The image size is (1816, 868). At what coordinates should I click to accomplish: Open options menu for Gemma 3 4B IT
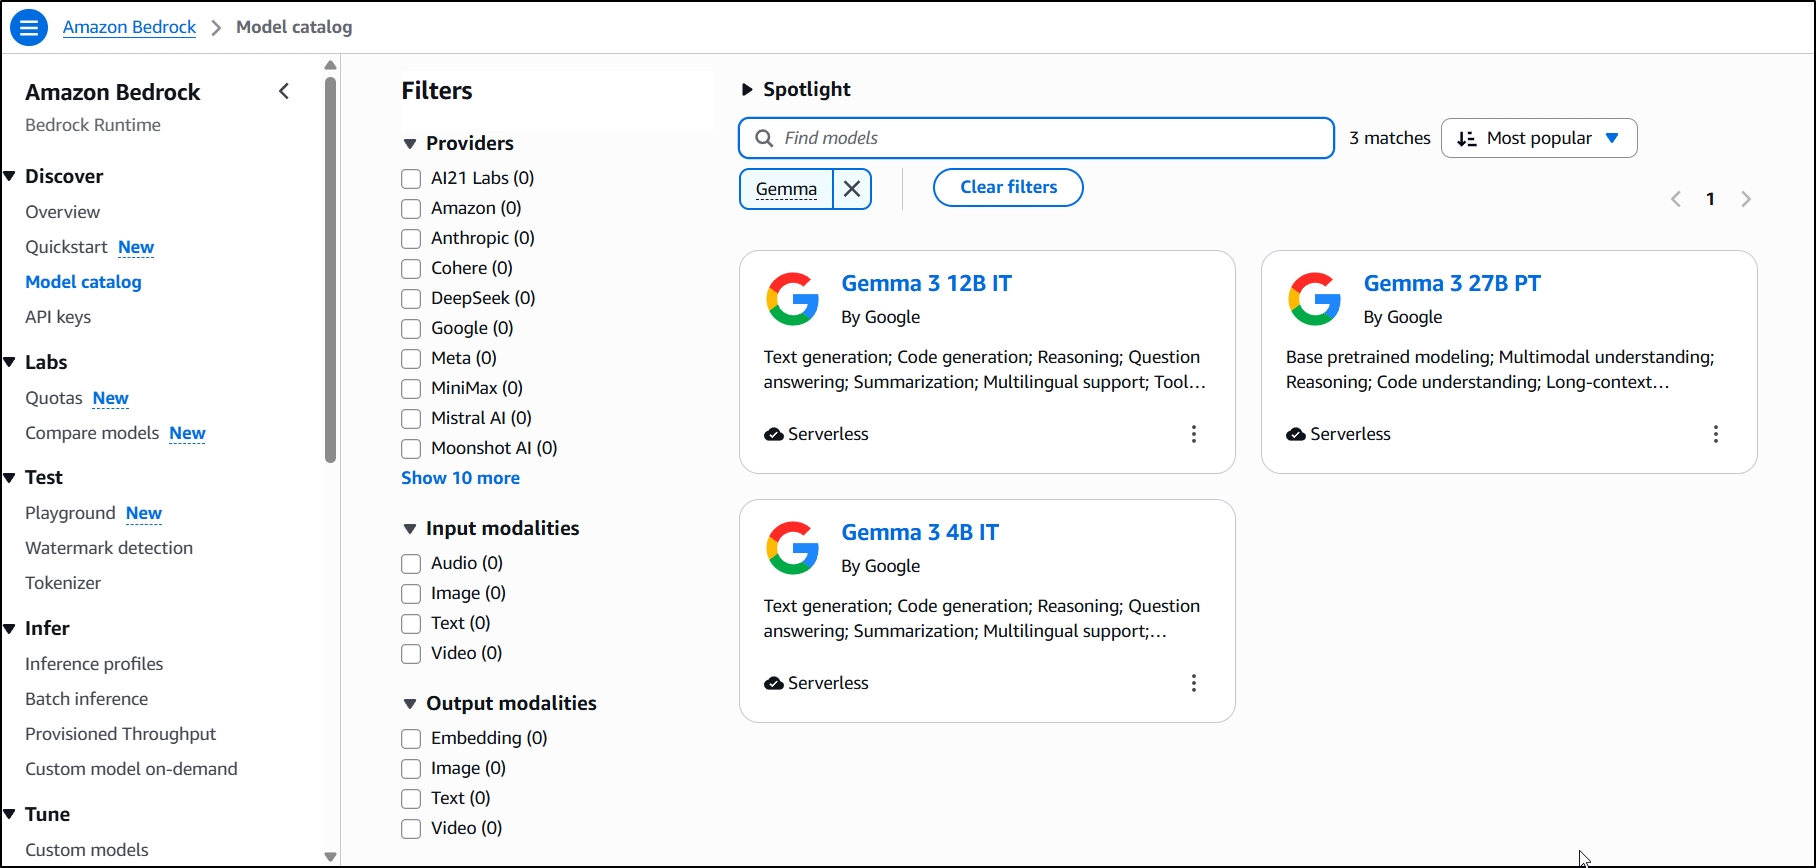(1193, 683)
